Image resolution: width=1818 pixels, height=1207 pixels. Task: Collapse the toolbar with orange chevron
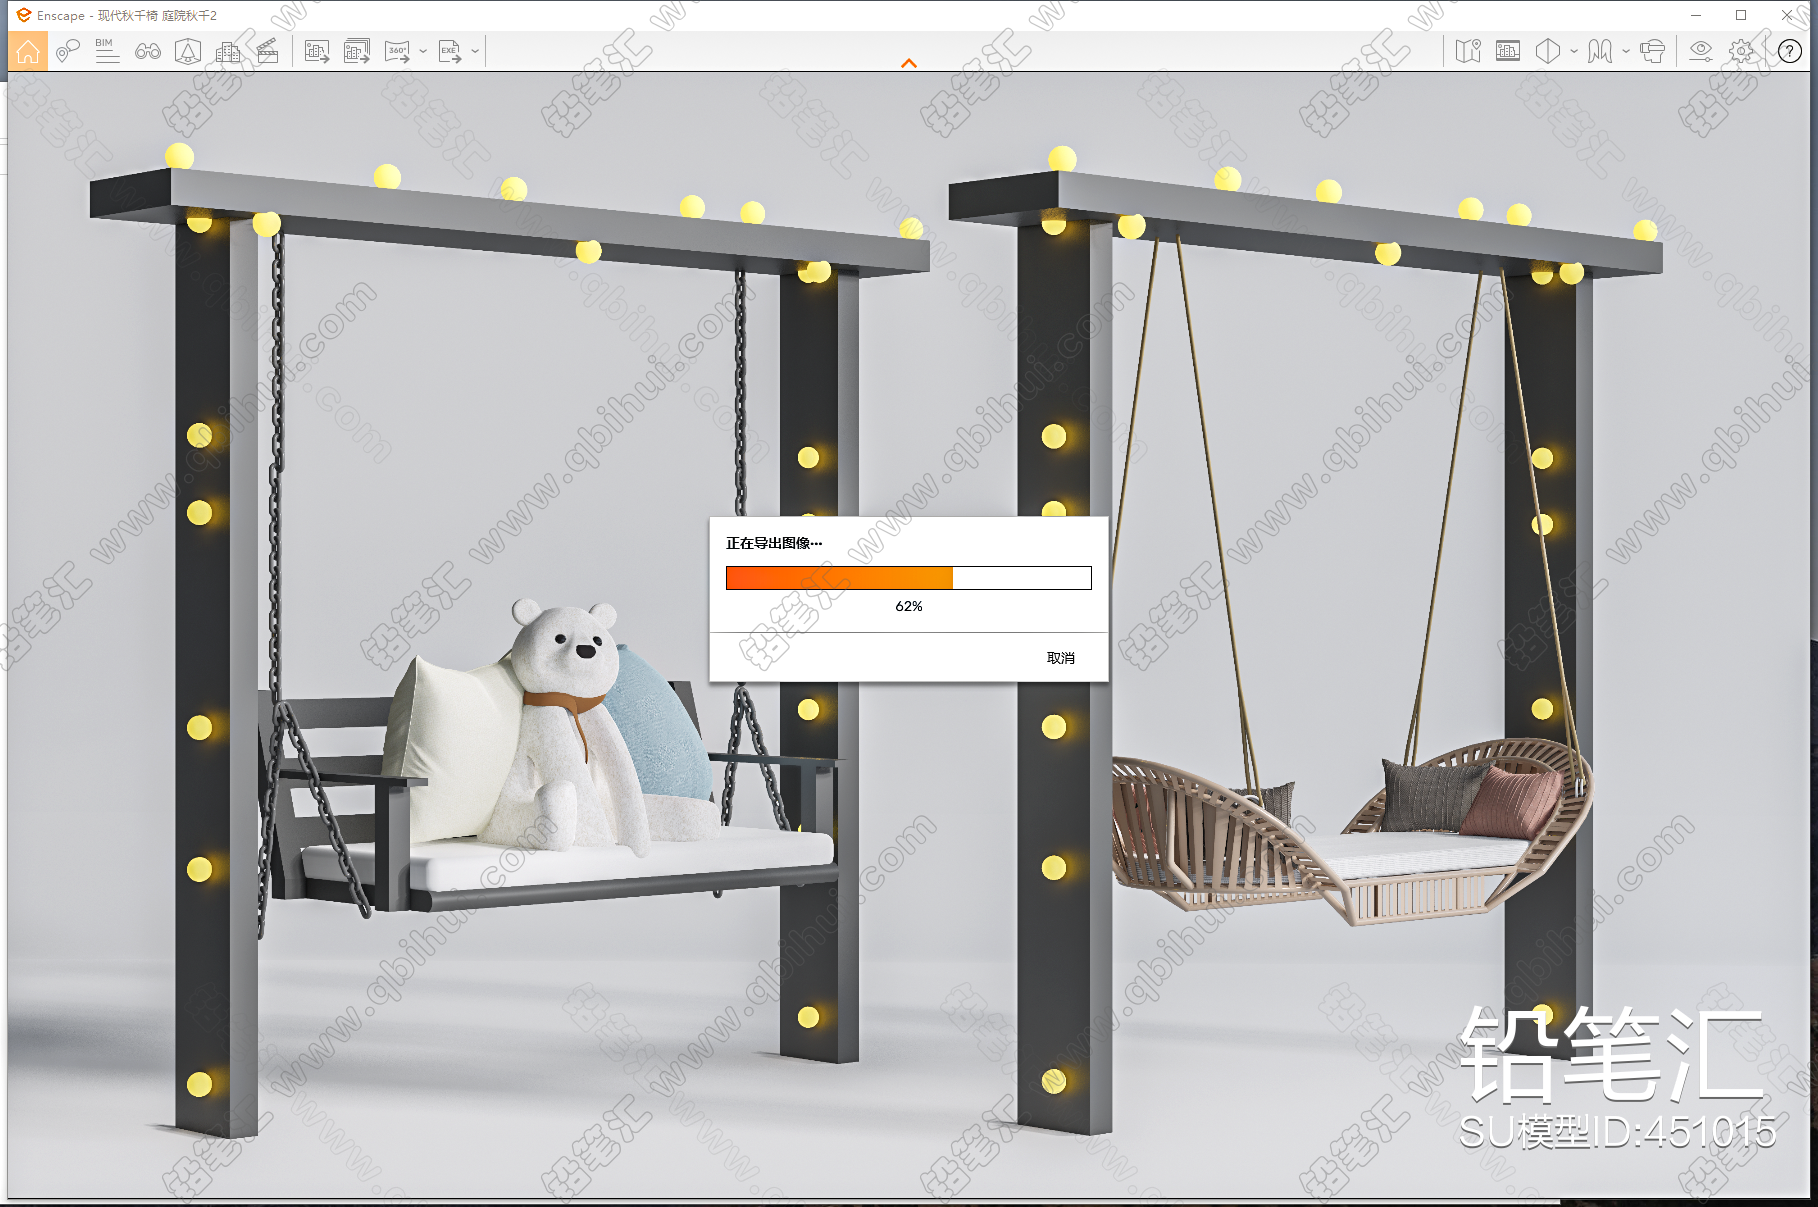909,63
